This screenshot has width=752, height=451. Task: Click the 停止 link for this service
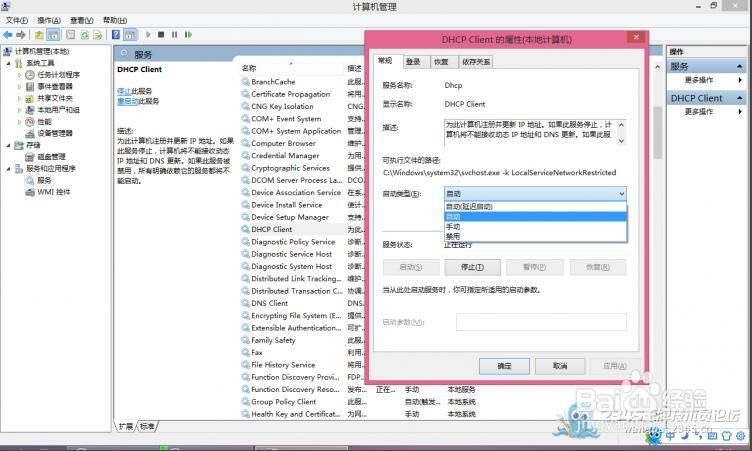click(x=124, y=91)
